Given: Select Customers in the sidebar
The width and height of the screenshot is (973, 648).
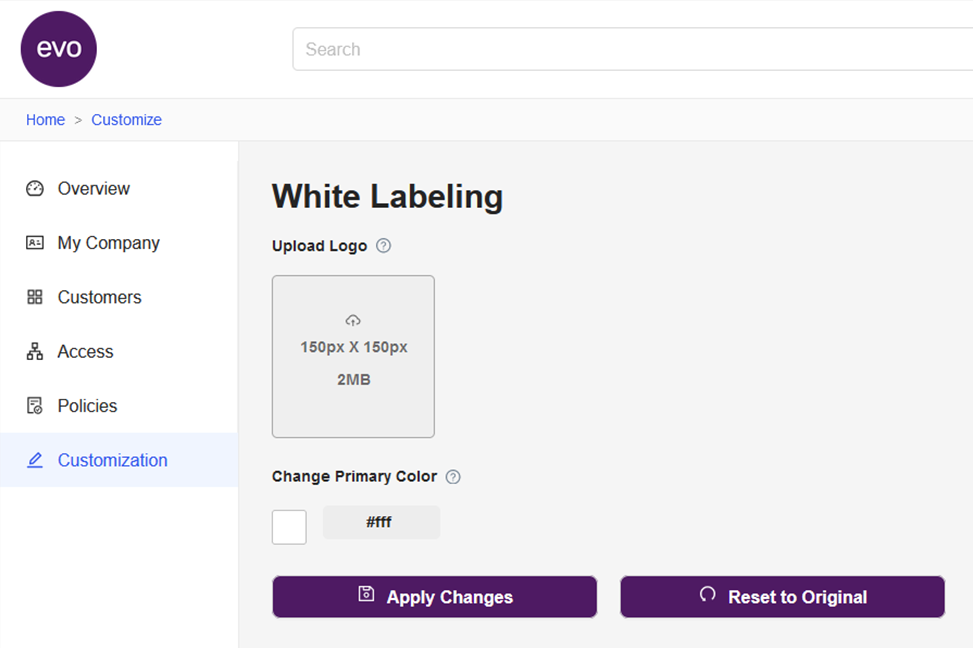Looking at the screenshot, I should tap(99, 297).
